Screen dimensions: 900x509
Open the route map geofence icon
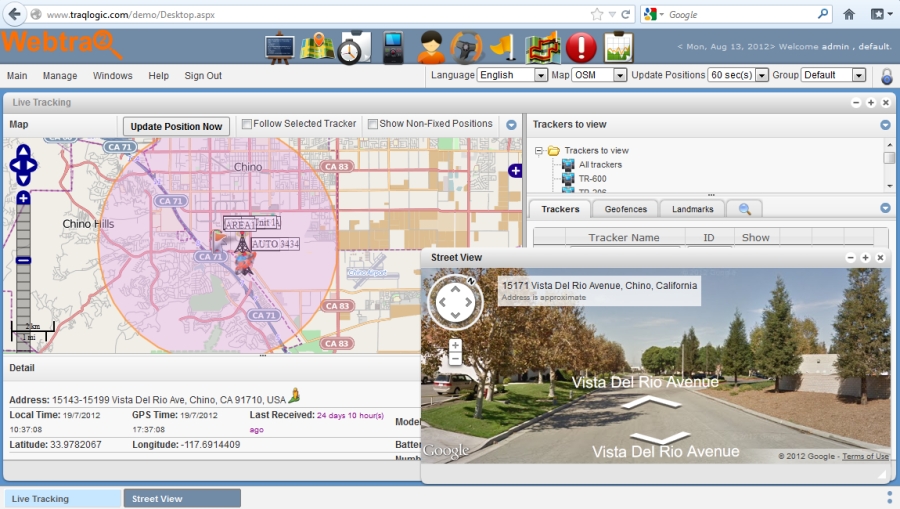click(x=542, y=47)
